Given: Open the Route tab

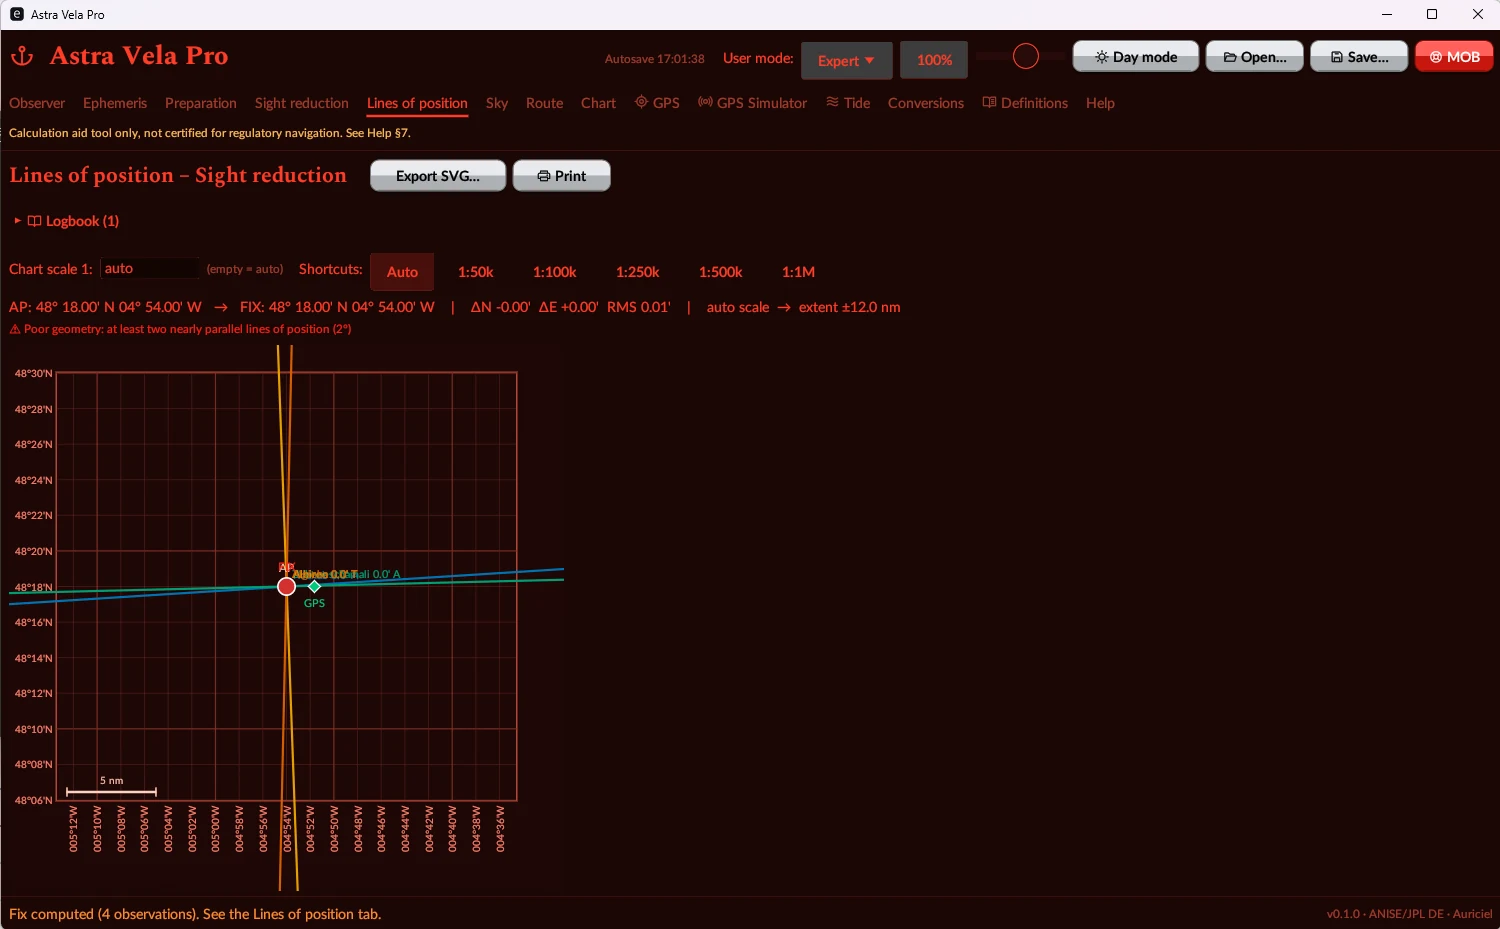Looking at the screenshot, I should coord(545,103).
